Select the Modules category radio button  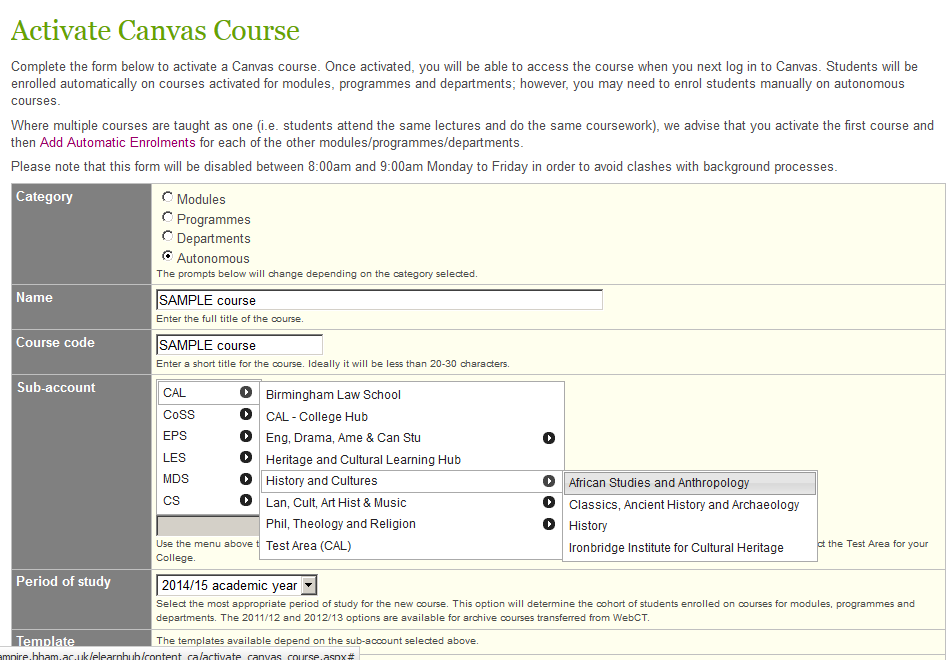(x=167, y=198)
